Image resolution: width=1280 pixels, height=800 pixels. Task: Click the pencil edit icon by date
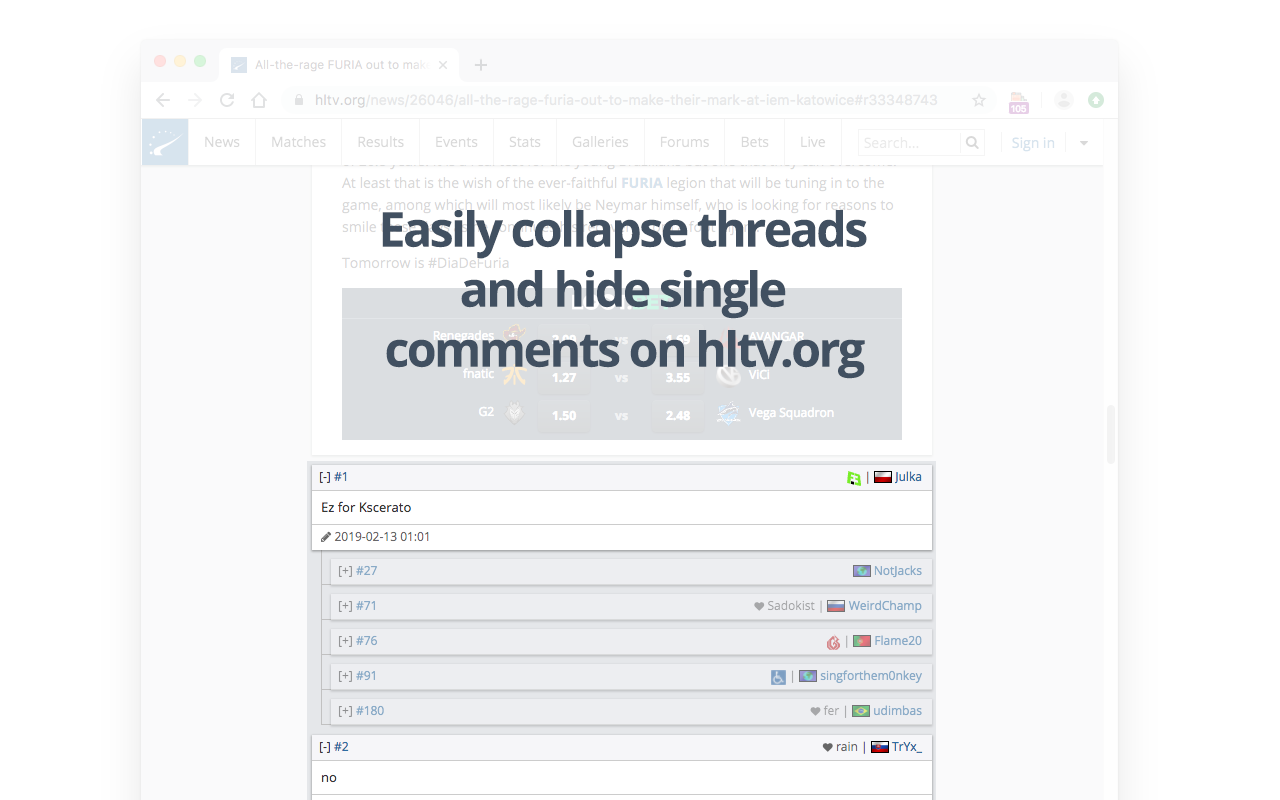[x=326, y=537]
